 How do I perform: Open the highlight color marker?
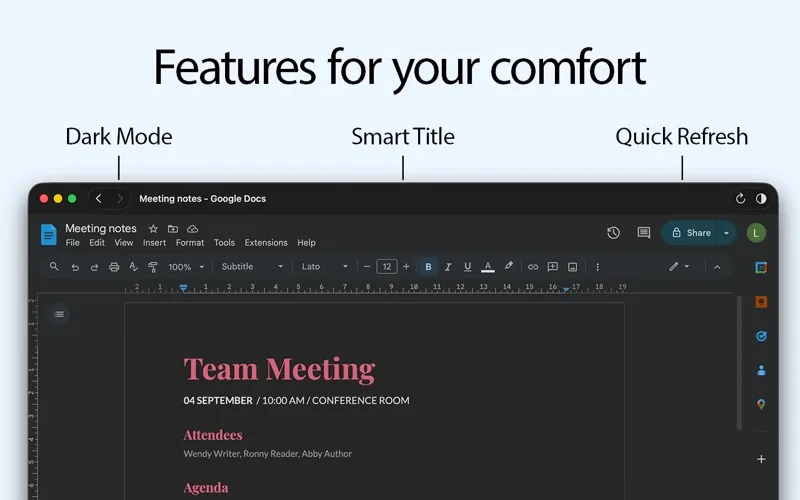point(509,266)
